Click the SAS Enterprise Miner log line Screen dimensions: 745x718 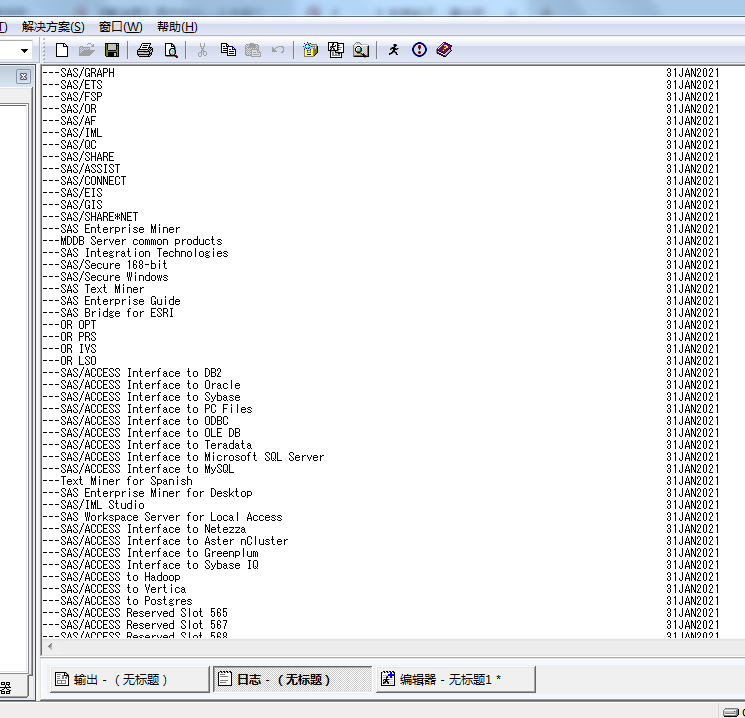pyautogui.click(x=111, y=229)
